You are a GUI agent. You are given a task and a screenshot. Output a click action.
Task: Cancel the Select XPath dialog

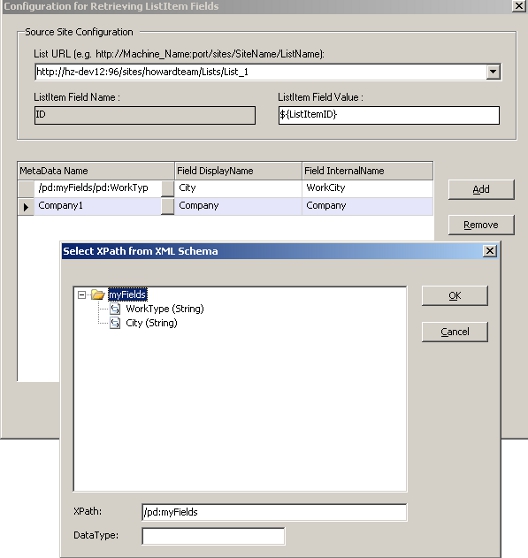[x=455, y=332]
